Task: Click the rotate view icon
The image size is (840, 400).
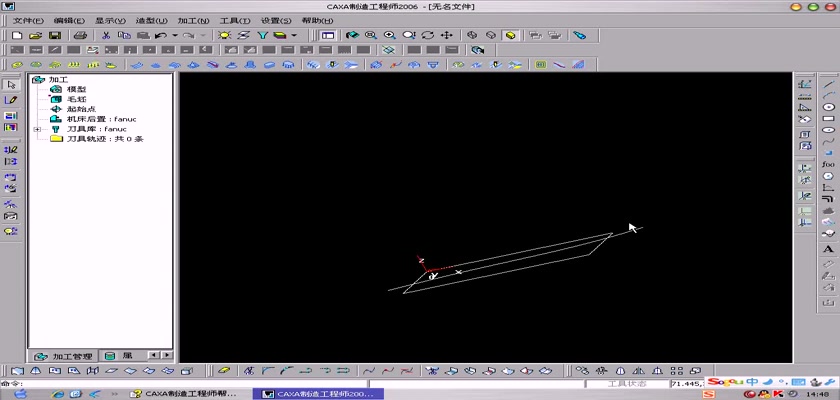Action: click(428, 35)
